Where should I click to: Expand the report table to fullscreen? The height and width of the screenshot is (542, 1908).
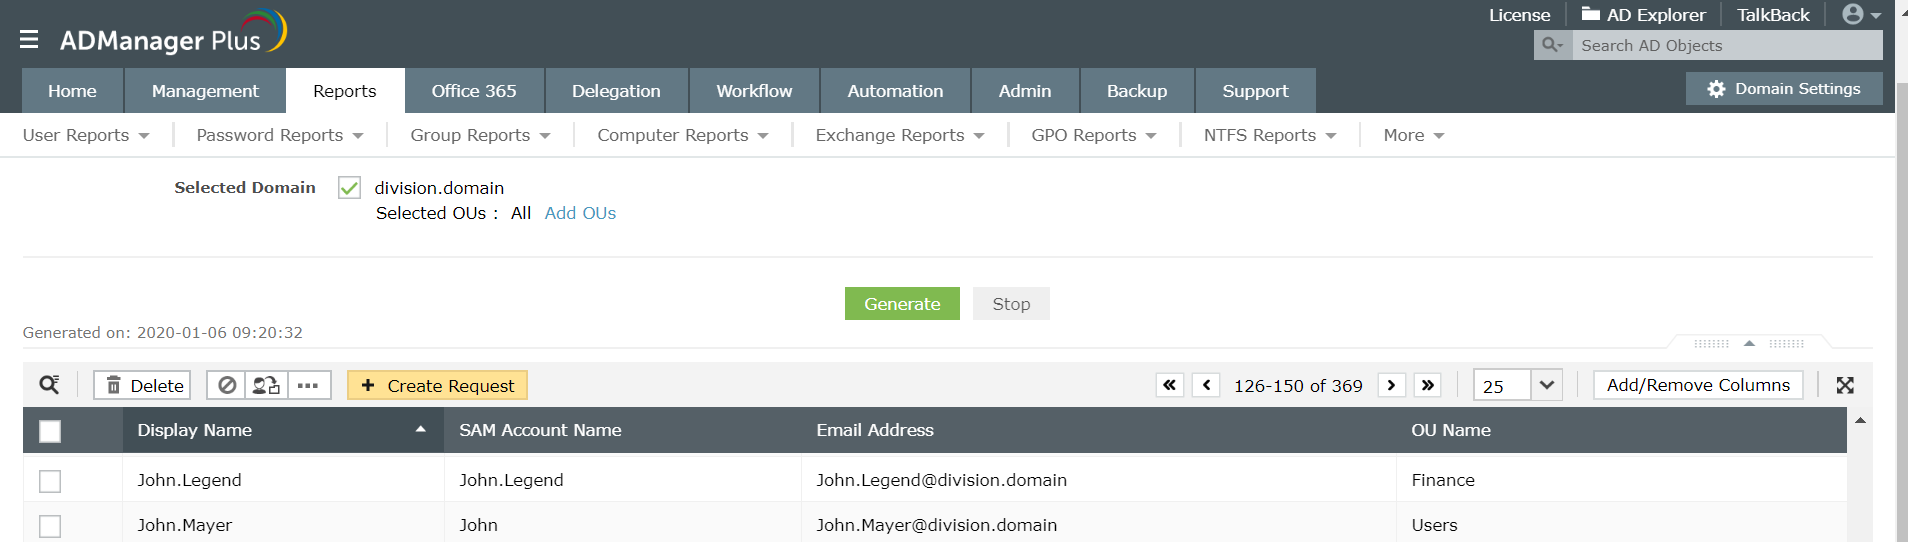pos(1845,385)
